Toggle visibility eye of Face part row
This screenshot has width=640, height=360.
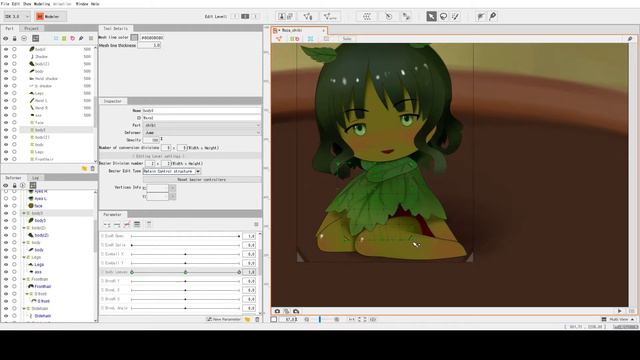(x=6, y=122)
